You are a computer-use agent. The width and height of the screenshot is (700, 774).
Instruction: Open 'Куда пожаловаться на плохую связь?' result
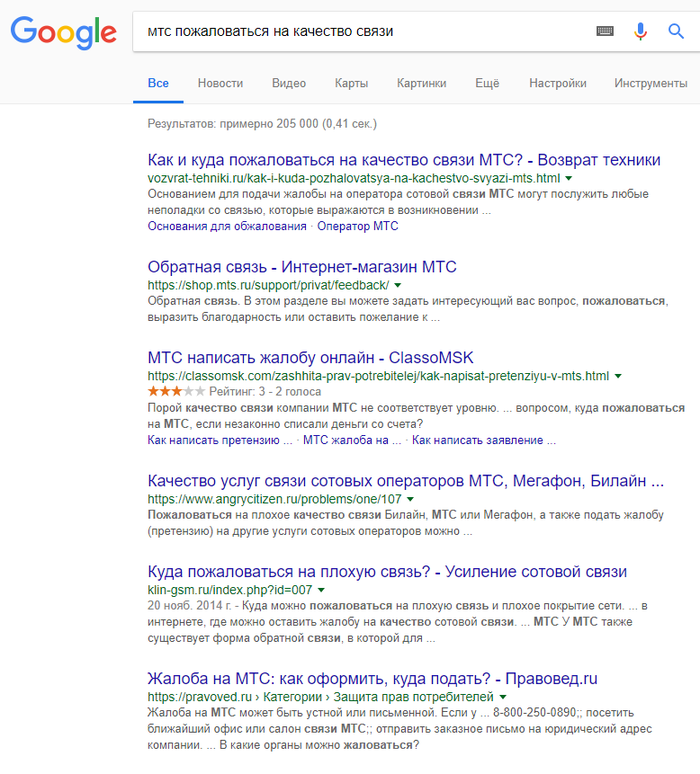387,572
